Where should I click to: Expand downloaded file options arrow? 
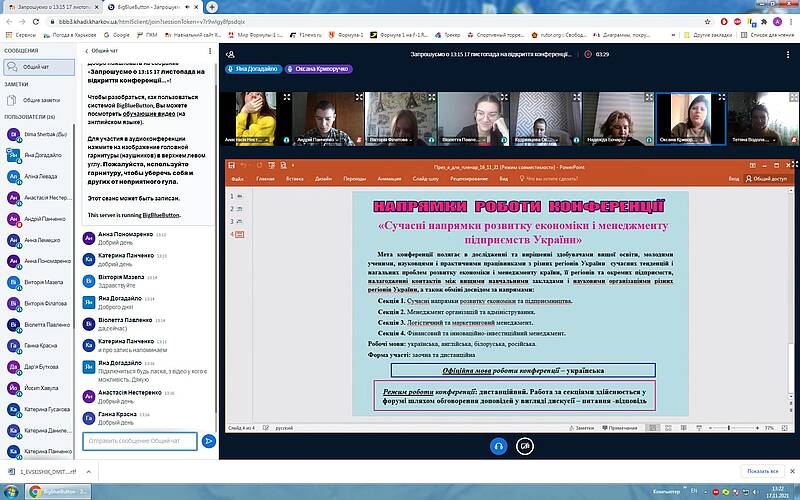coord(89,472)
